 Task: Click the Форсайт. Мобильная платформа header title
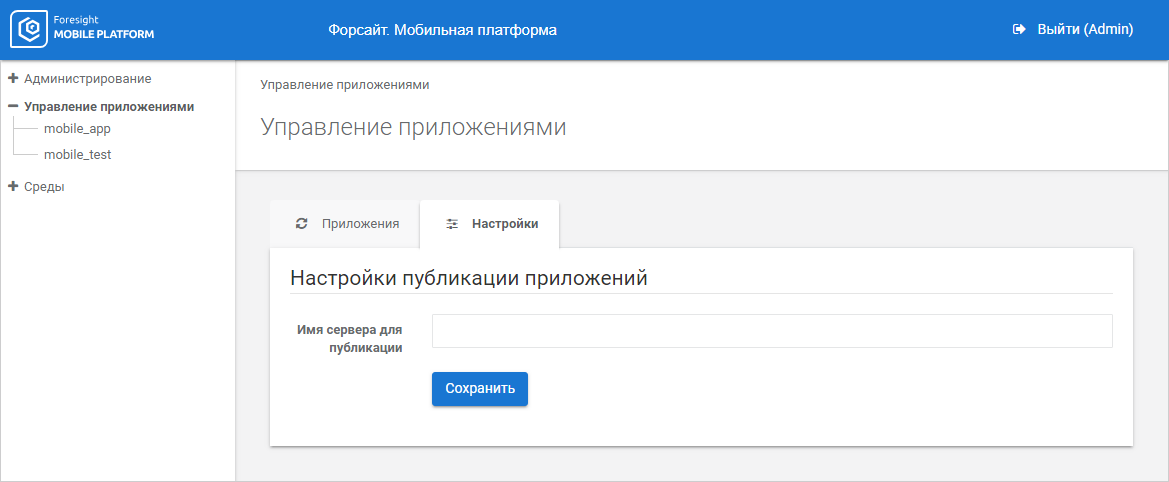click(442, 30)
